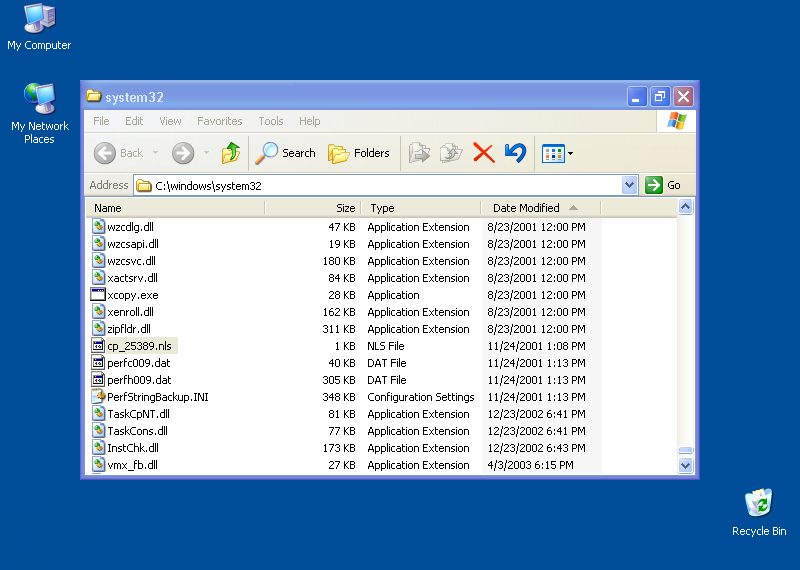Select the wzcdlg.dll file icon
Screen dimensions: 800x570
(98, 227)
